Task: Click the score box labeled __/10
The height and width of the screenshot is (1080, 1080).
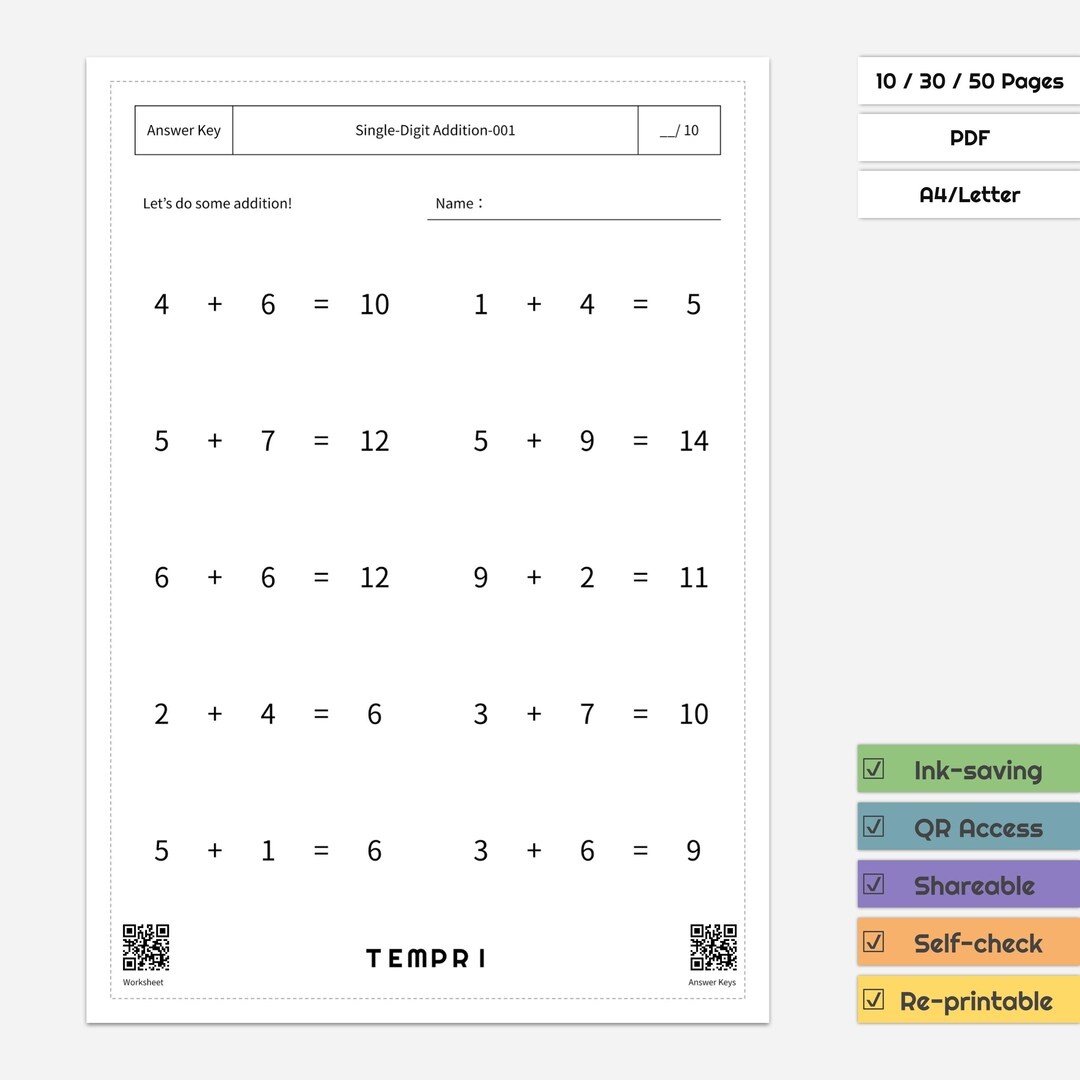Action: [x=679, y=130]
